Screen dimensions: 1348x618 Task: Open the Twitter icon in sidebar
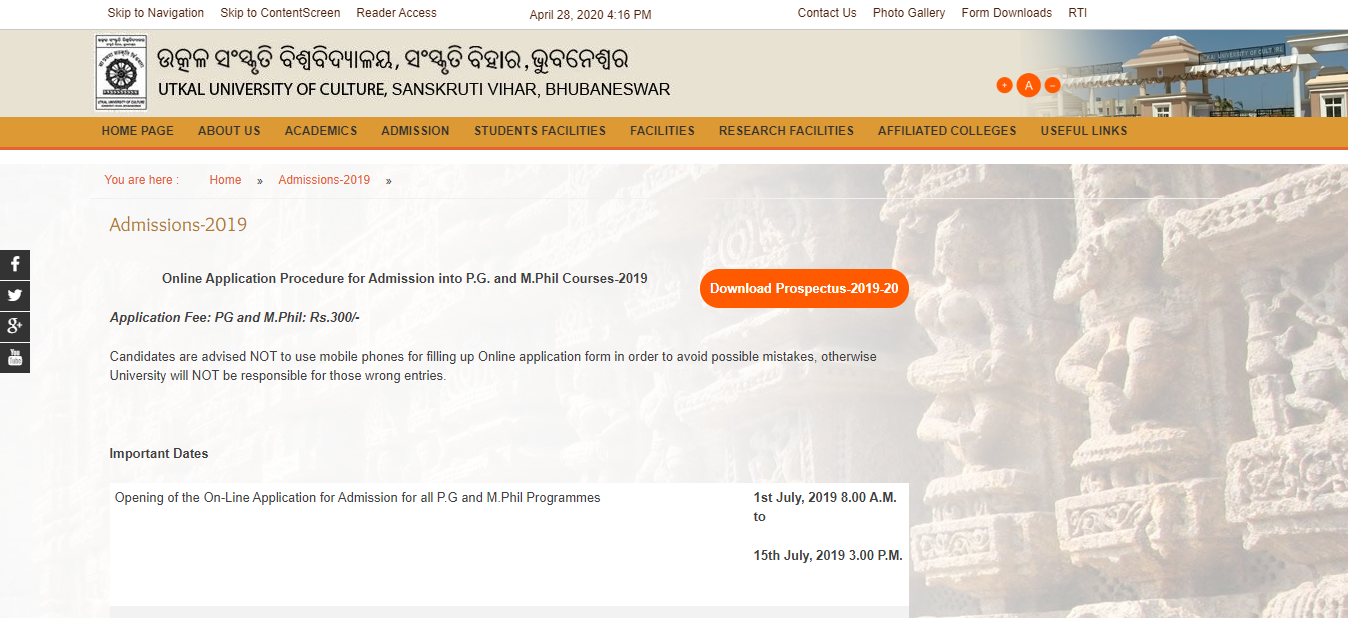[x=14, y=295]
